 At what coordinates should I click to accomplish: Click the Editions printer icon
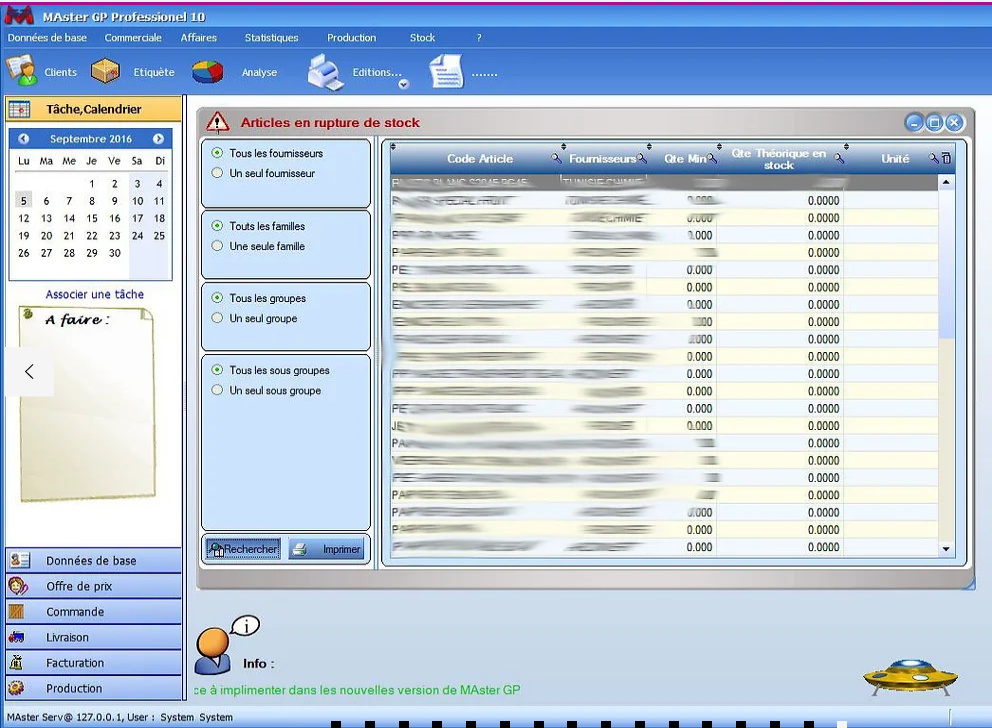(325, 72)
